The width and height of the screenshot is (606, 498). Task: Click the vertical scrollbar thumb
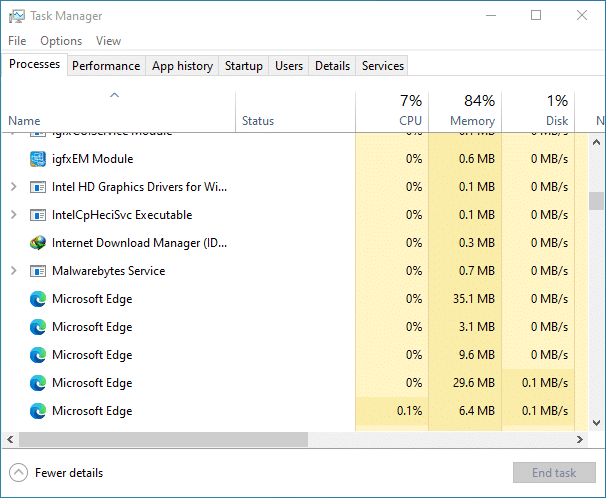click(x=596, y=201)
